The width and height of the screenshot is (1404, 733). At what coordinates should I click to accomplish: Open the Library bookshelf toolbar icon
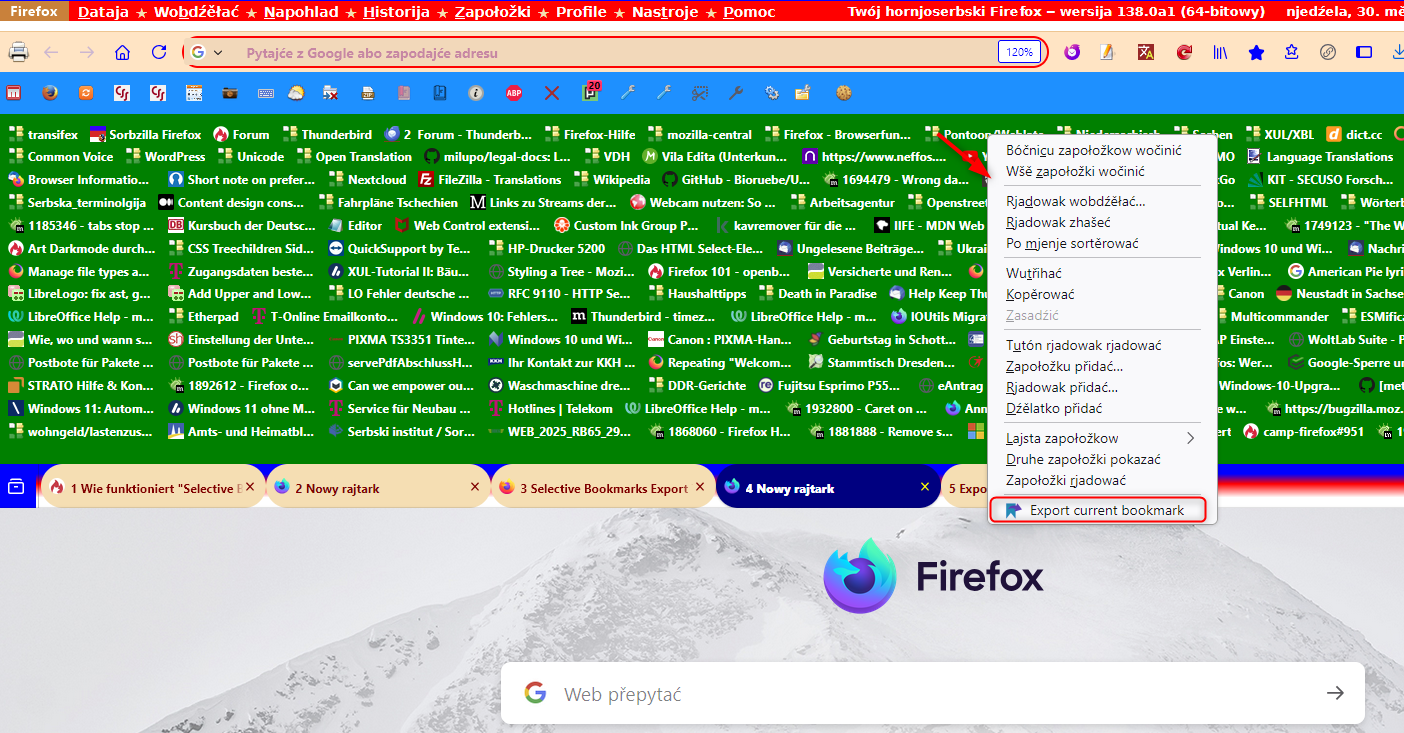point(1221,52)
